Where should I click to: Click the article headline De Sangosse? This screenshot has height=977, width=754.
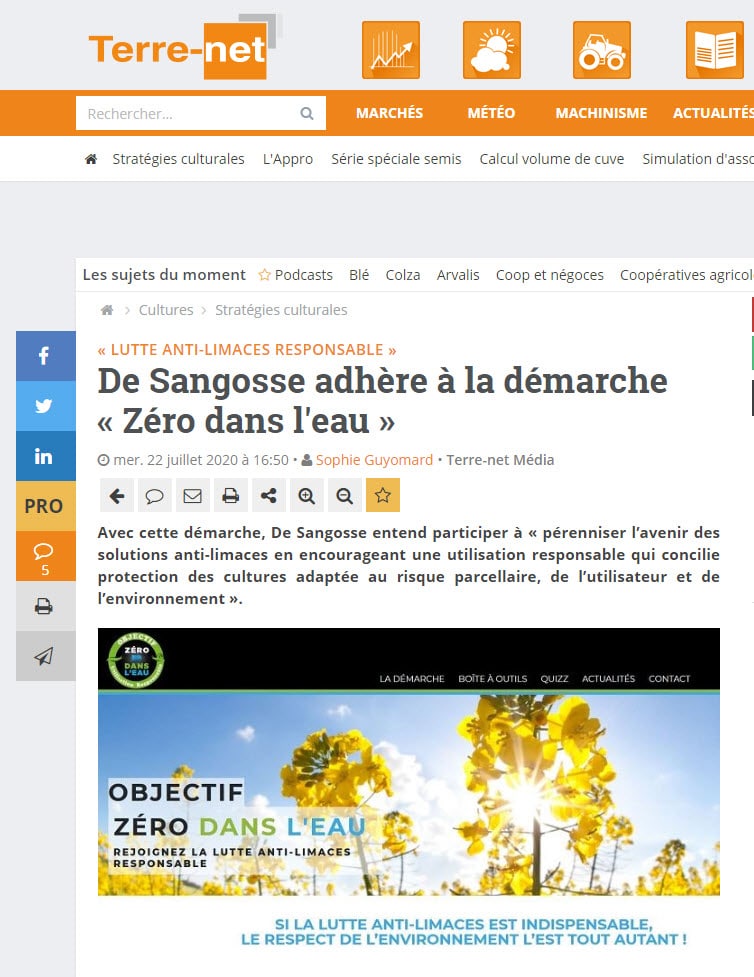click(383, 401)
